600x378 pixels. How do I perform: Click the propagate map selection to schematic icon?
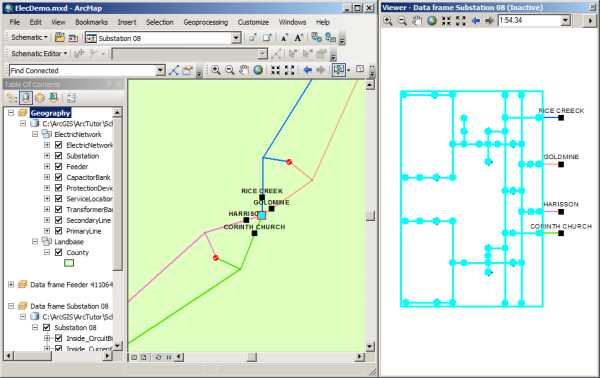[330, 37]
